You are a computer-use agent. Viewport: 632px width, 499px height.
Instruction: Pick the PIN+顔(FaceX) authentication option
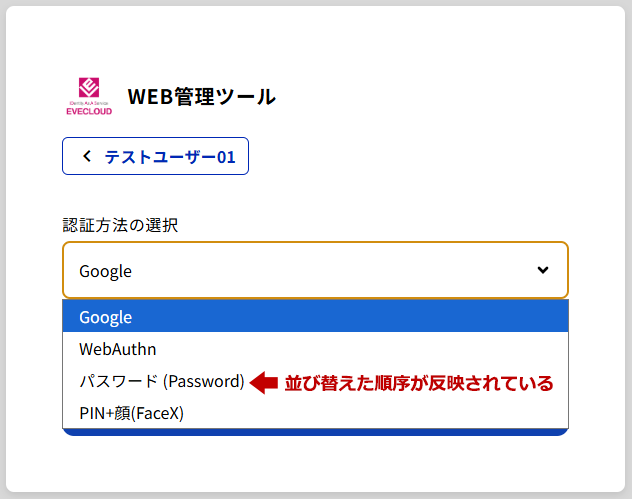click(x=132, y=412)
